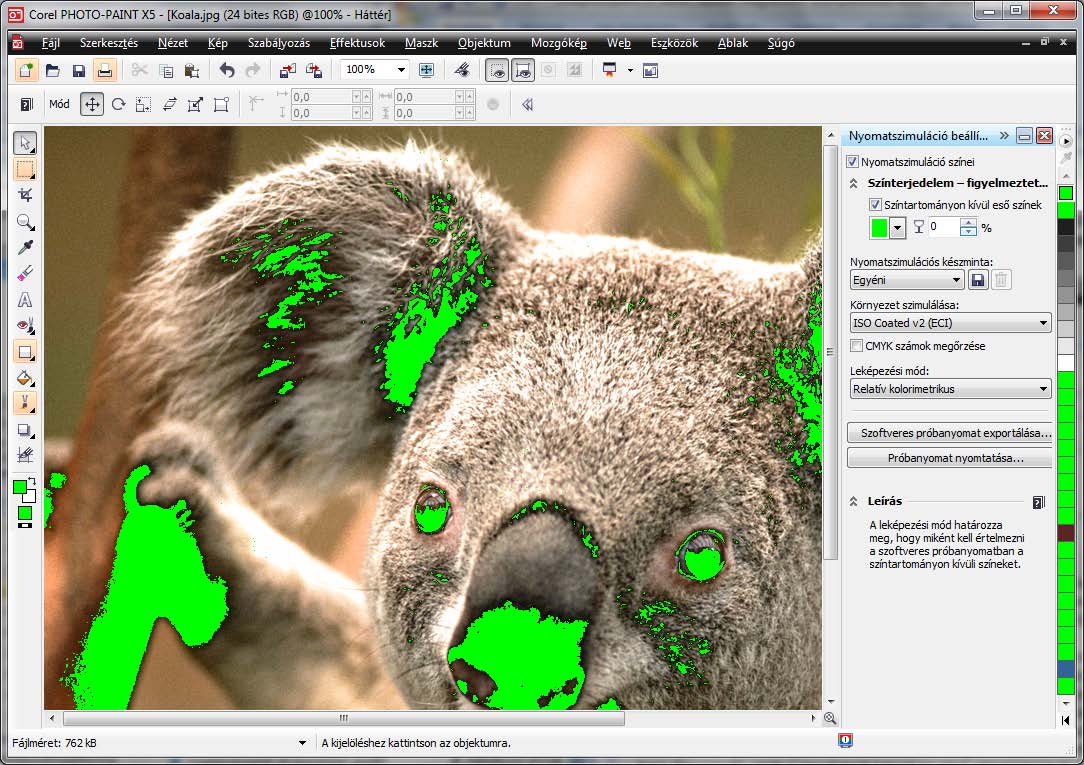Select the Red Eye Removal tool
This screenshot has width=1084, height=765.
[x=25, y=326]
